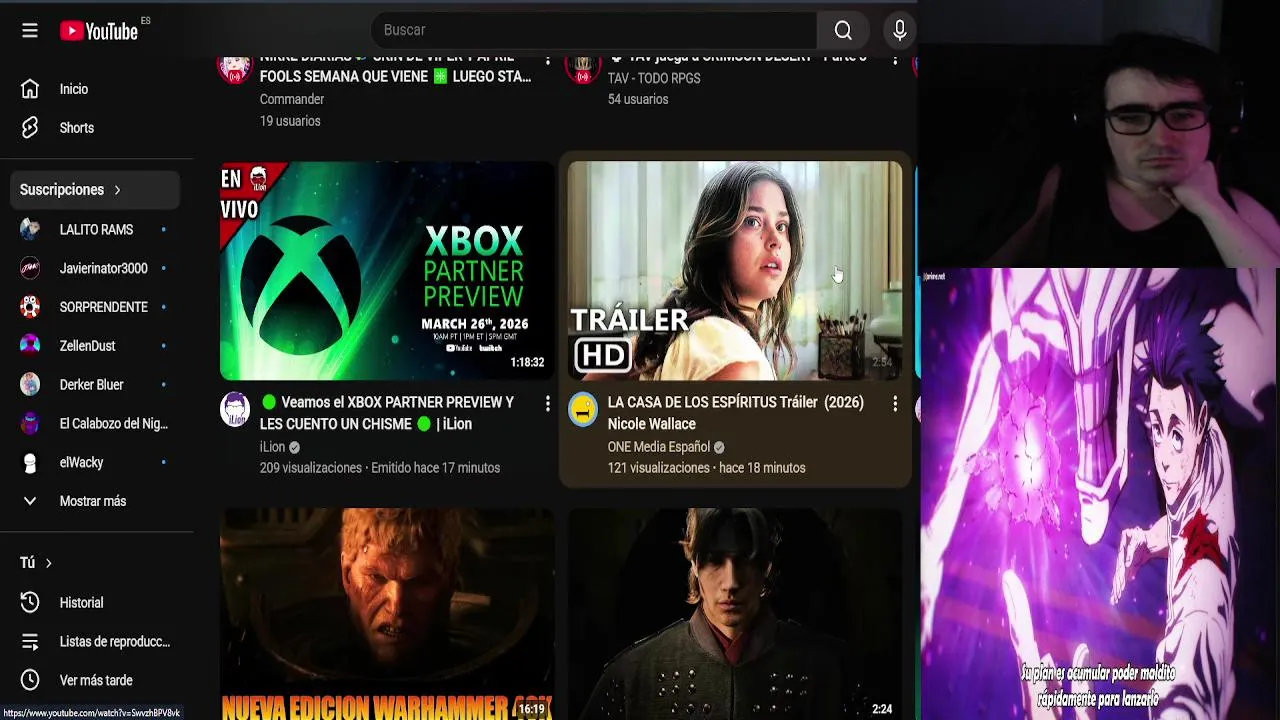Viewport: 1280px width, 720px height.
Task: Click the playlist icon beside Listas
Action: 30,642
